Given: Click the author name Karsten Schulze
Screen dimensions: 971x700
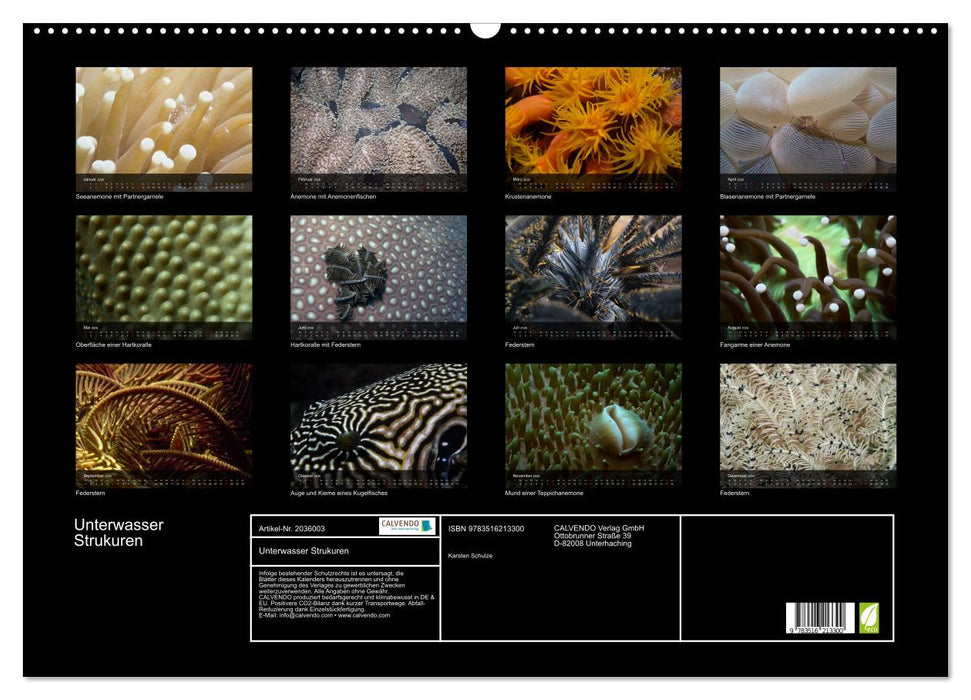Looking at the screenshot, I should pos(470,555).
